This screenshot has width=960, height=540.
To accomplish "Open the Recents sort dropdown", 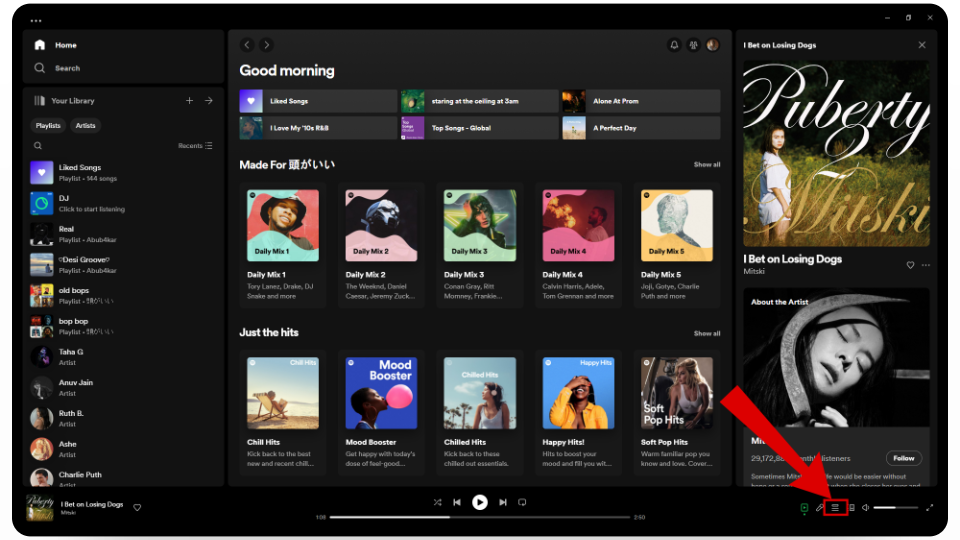I will pos(195,146).
